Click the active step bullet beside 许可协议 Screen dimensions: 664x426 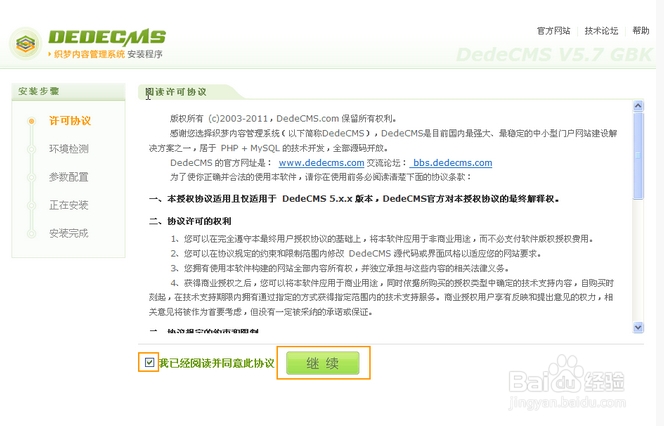pos(31,121)
